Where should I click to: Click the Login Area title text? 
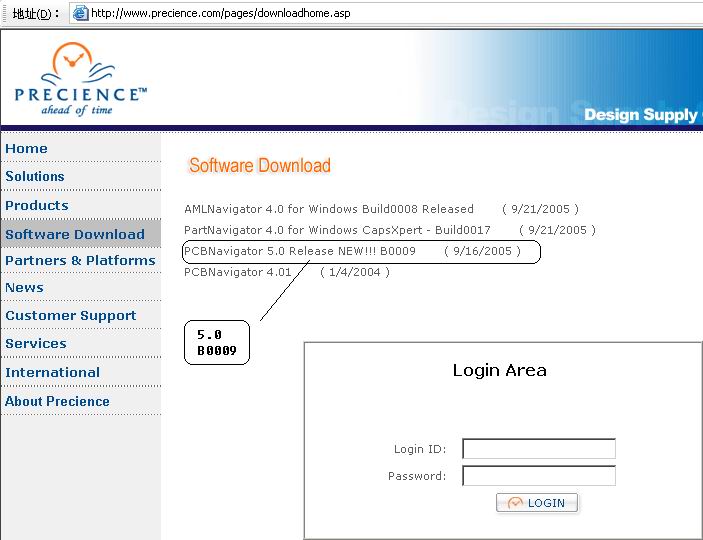(x=499, y=370)
